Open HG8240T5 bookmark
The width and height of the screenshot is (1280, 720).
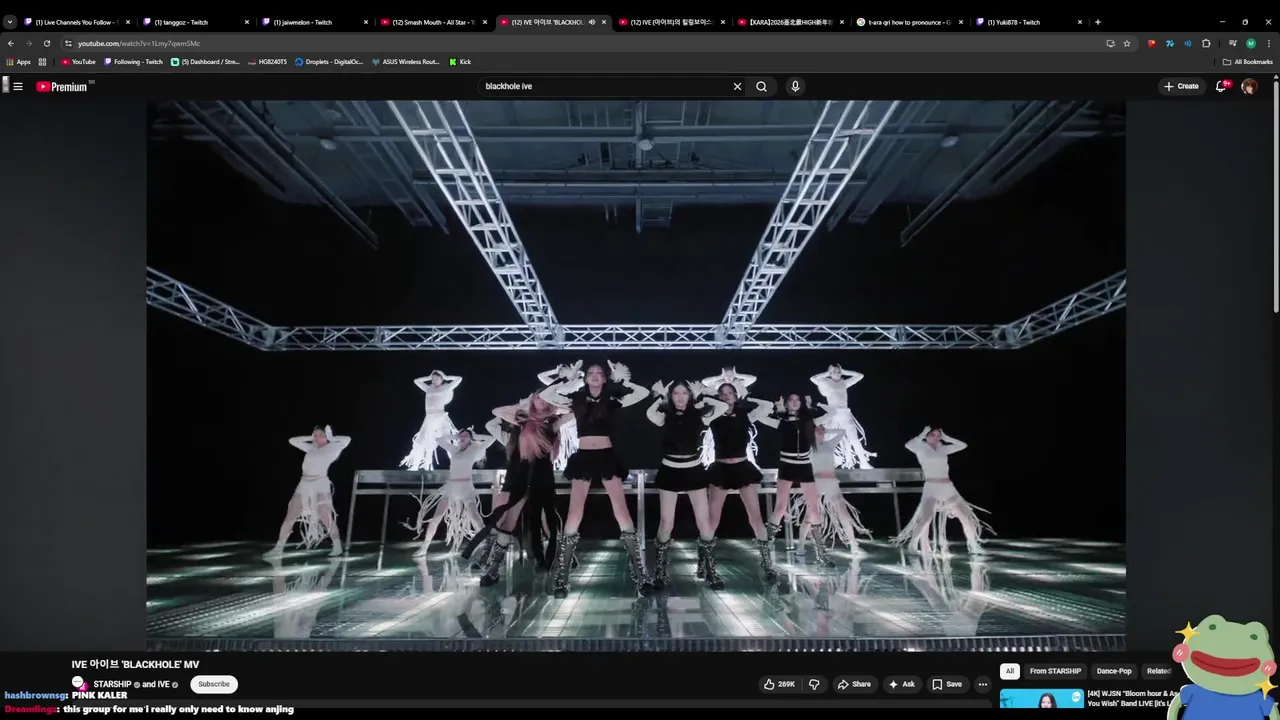click(267, 62)
